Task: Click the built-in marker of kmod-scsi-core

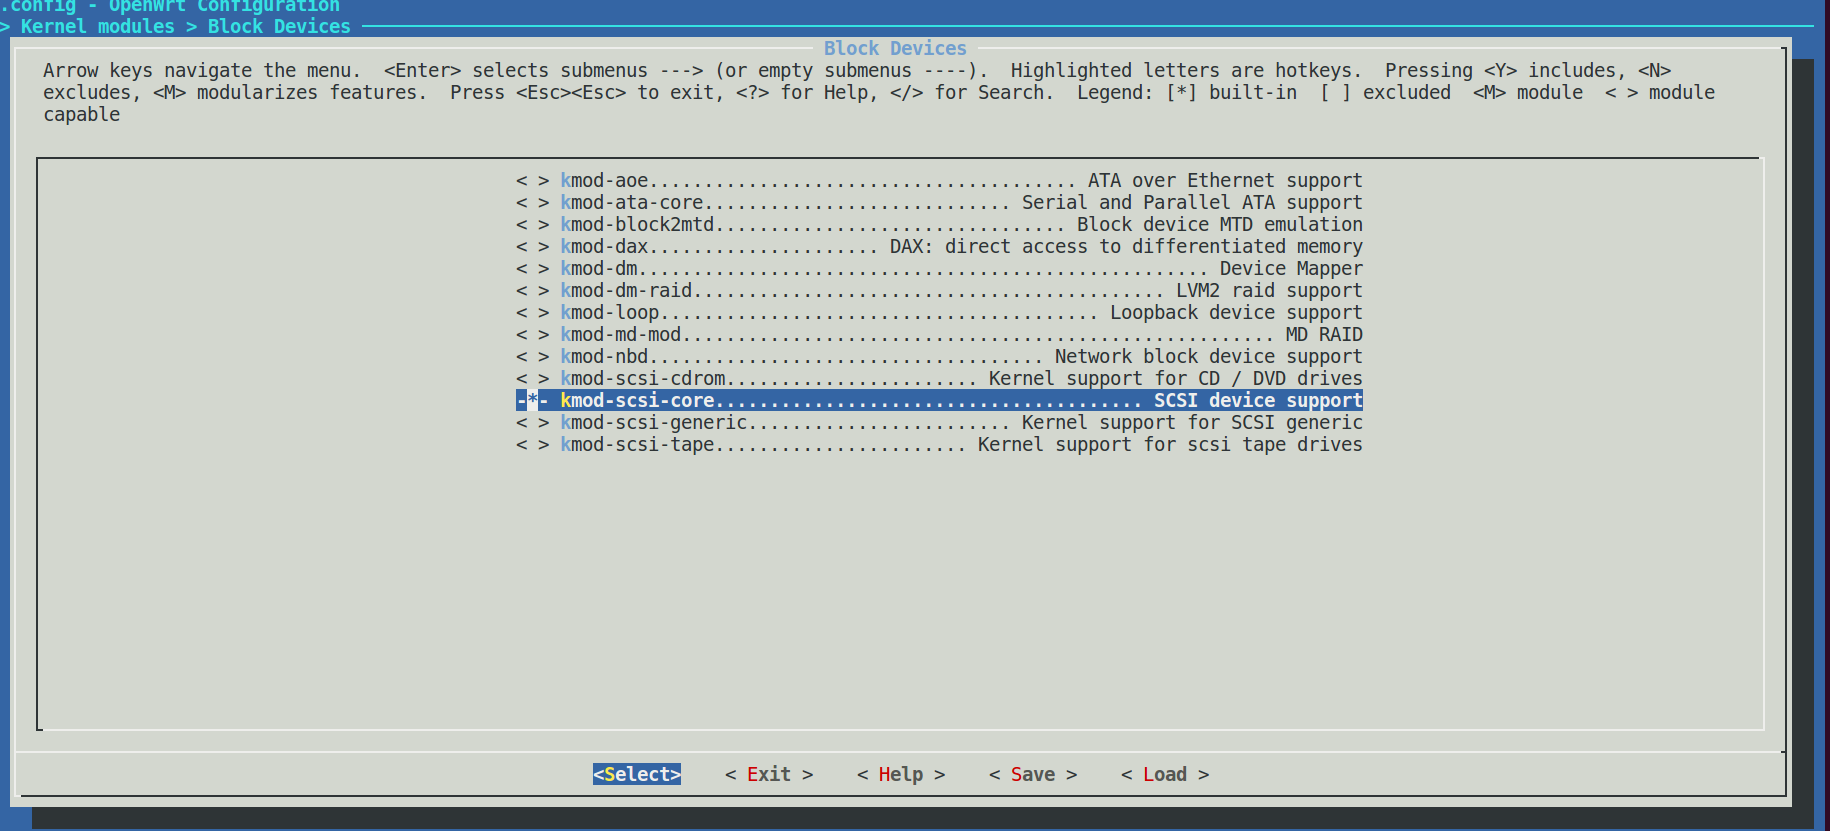Action: click(x=533, y=401)
